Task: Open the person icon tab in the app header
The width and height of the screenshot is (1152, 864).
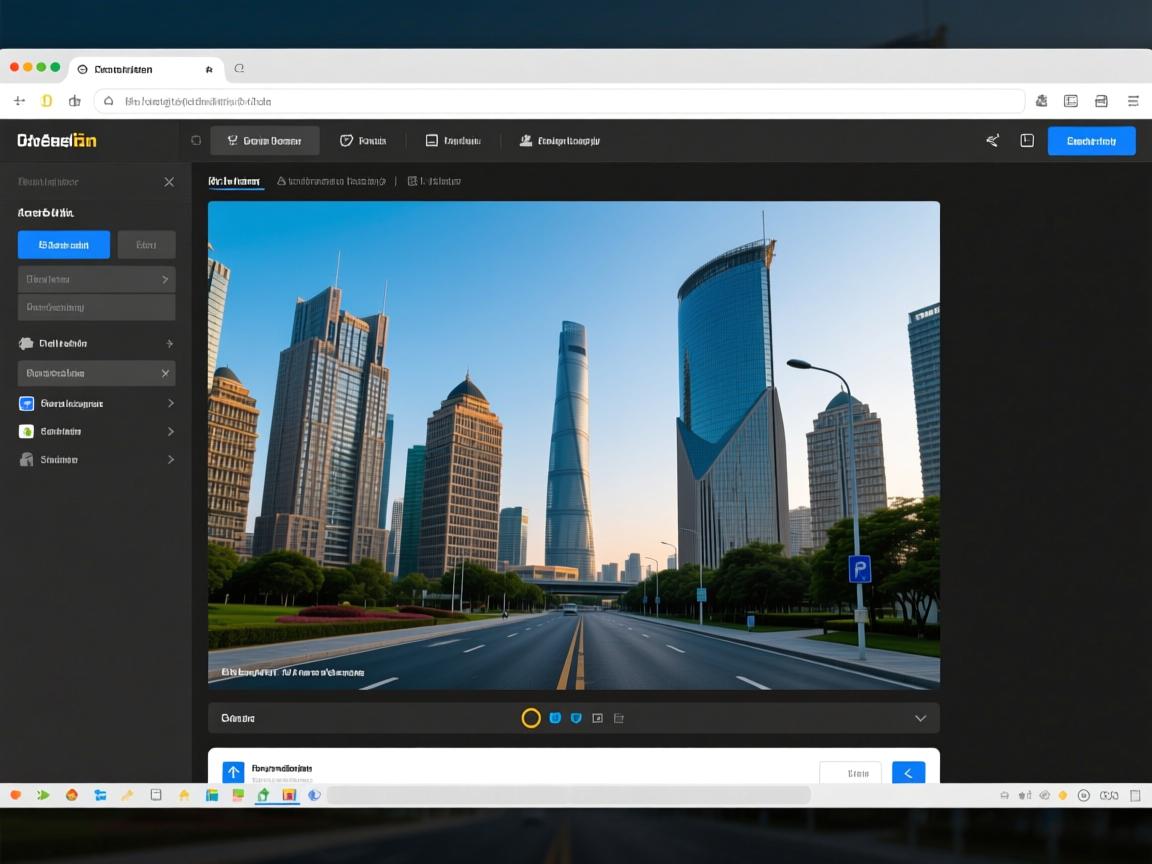Action: pos(559,141)
